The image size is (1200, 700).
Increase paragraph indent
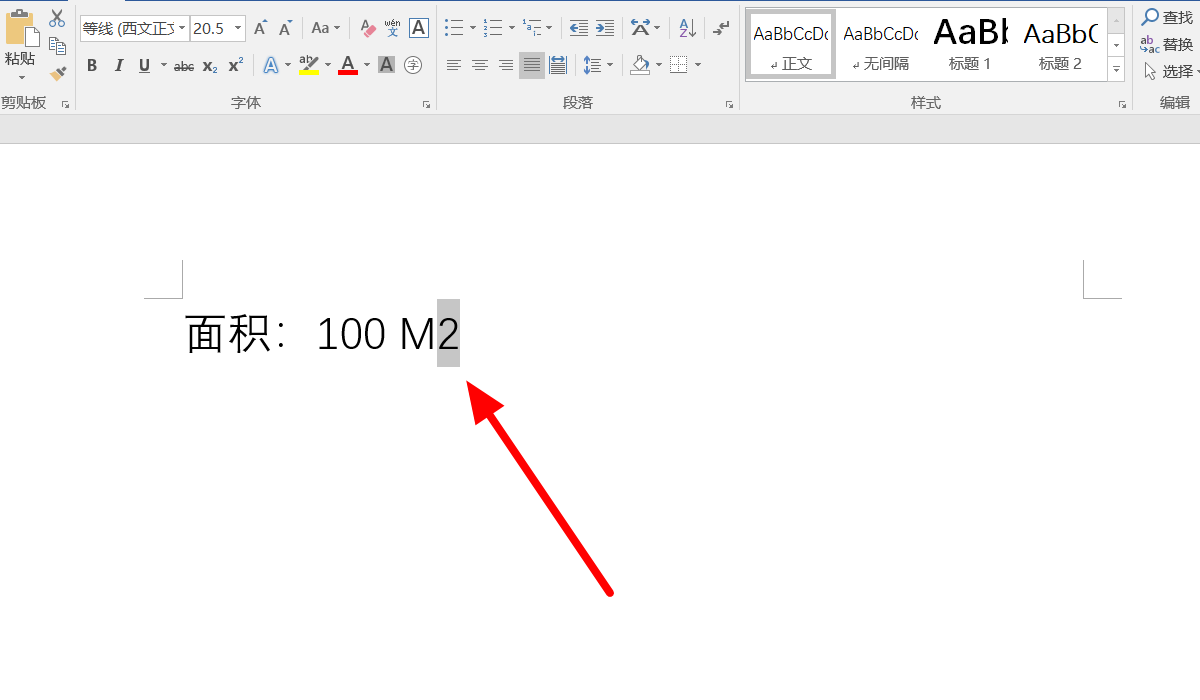604,28
